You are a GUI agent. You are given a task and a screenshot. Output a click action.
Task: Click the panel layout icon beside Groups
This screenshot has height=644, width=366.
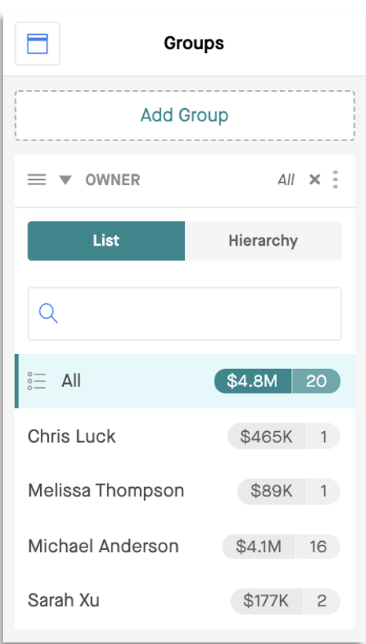(x=37, y=44)
